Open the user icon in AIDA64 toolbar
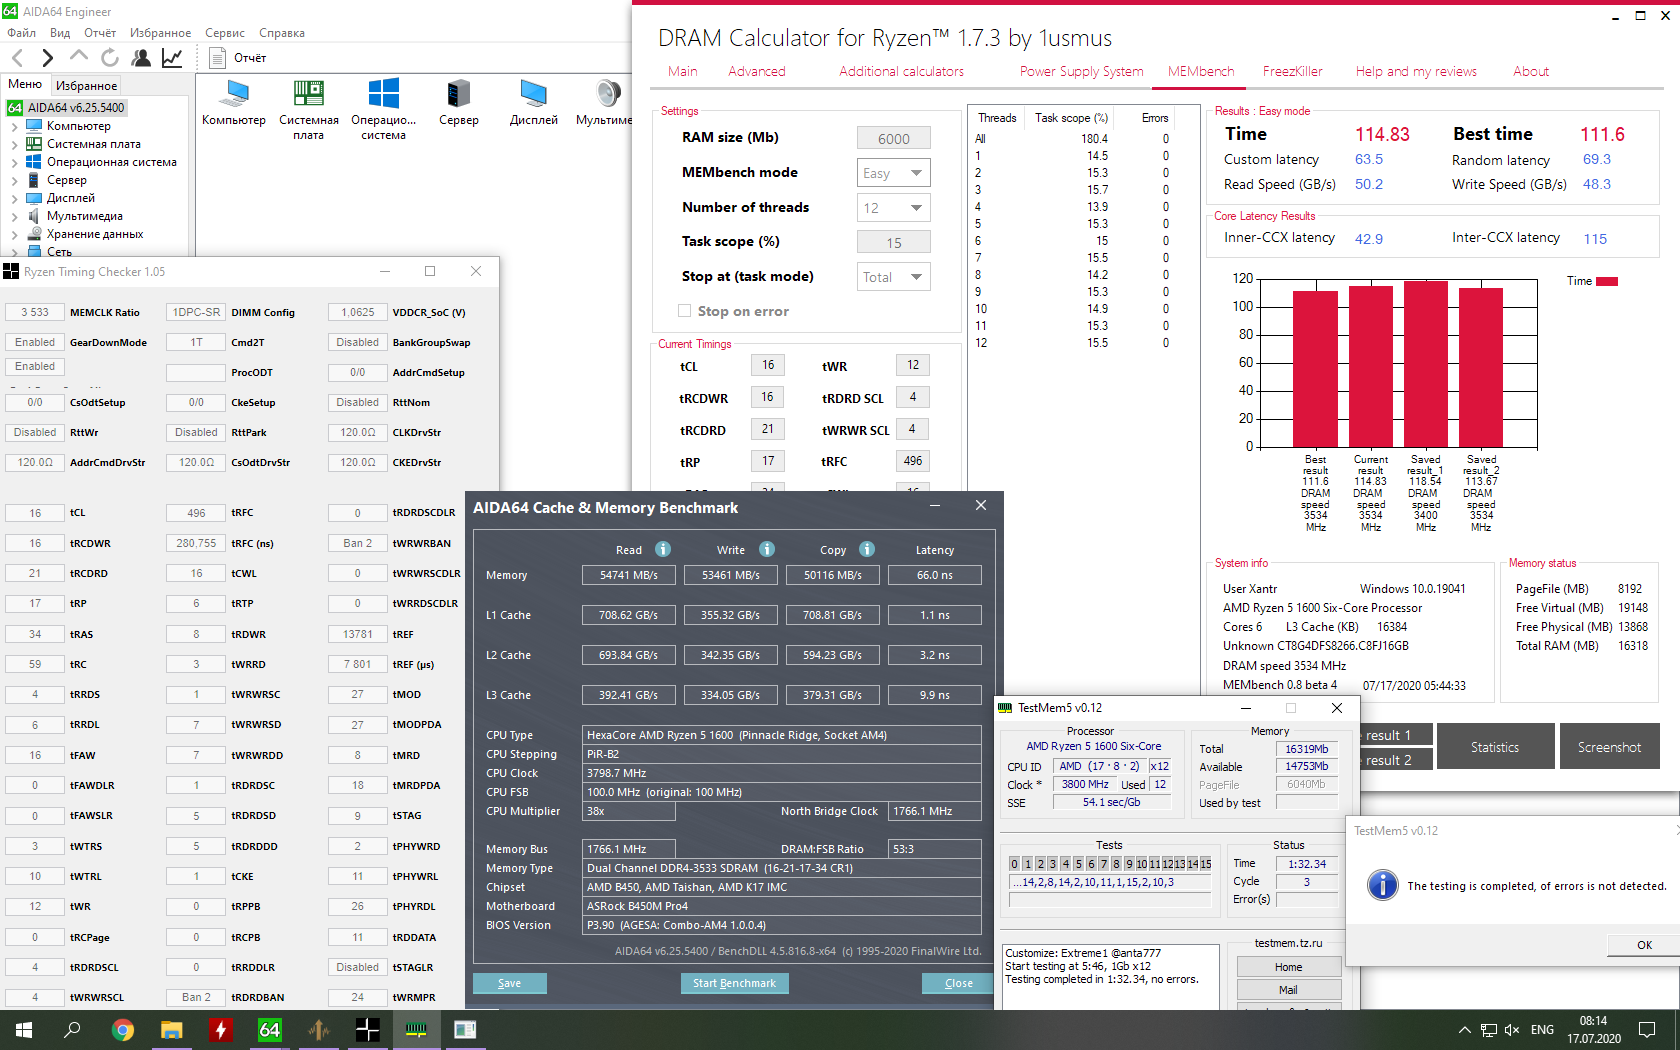 [141, 58]
